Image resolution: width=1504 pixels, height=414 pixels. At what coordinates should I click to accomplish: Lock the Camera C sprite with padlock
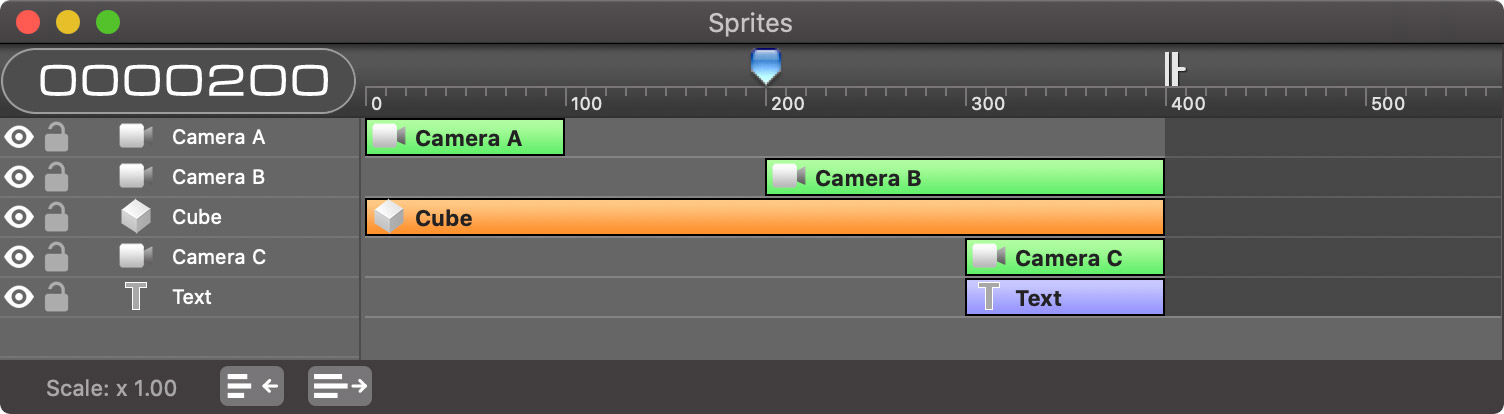tap(57, 256)
